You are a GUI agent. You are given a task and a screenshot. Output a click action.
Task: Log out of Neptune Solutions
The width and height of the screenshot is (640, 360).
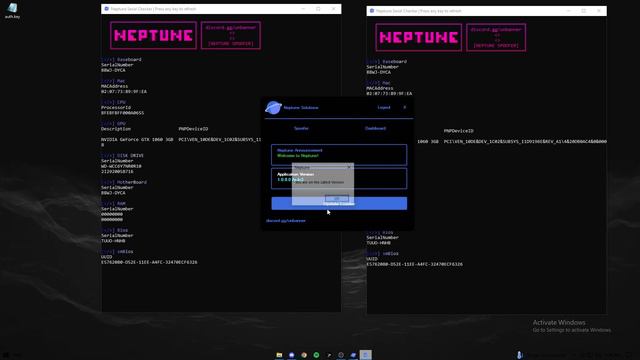click(384, 107)
